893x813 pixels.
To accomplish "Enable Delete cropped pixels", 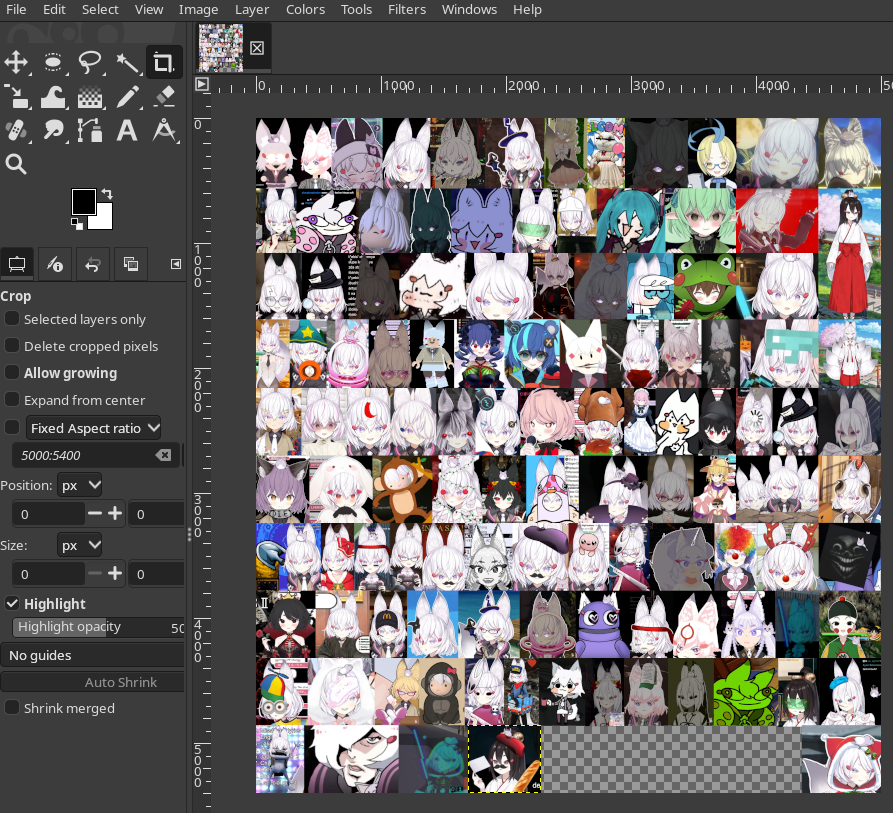I will click(12, 345).
